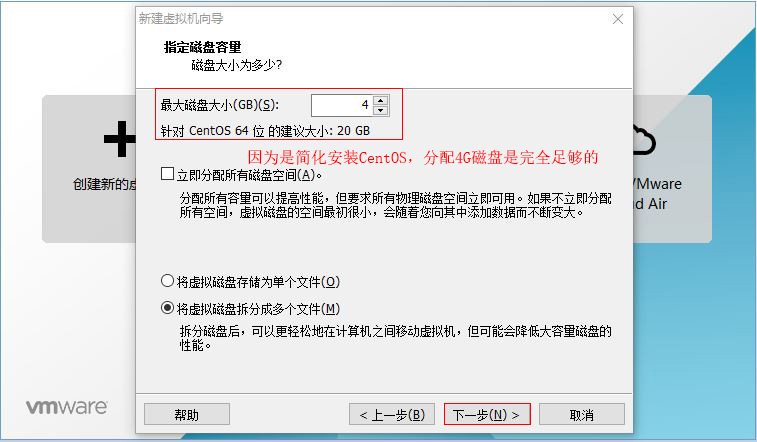This screenshot has height=442, width=757.
Task: Increase disk size with up spinner arrow
Action: tap(381, 101)
